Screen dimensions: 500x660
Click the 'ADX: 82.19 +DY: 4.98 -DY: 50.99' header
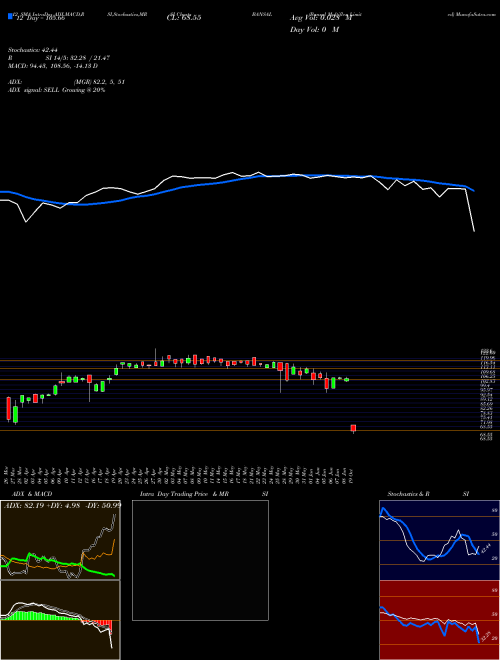(62, 505)
